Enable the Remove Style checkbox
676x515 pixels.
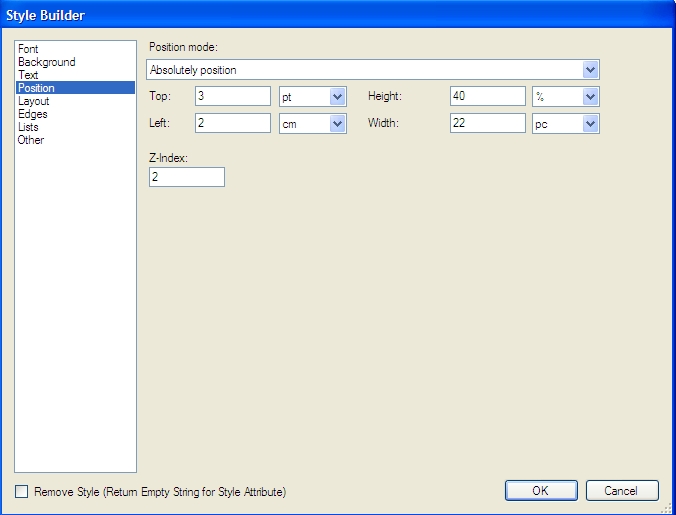pos(22,491)
